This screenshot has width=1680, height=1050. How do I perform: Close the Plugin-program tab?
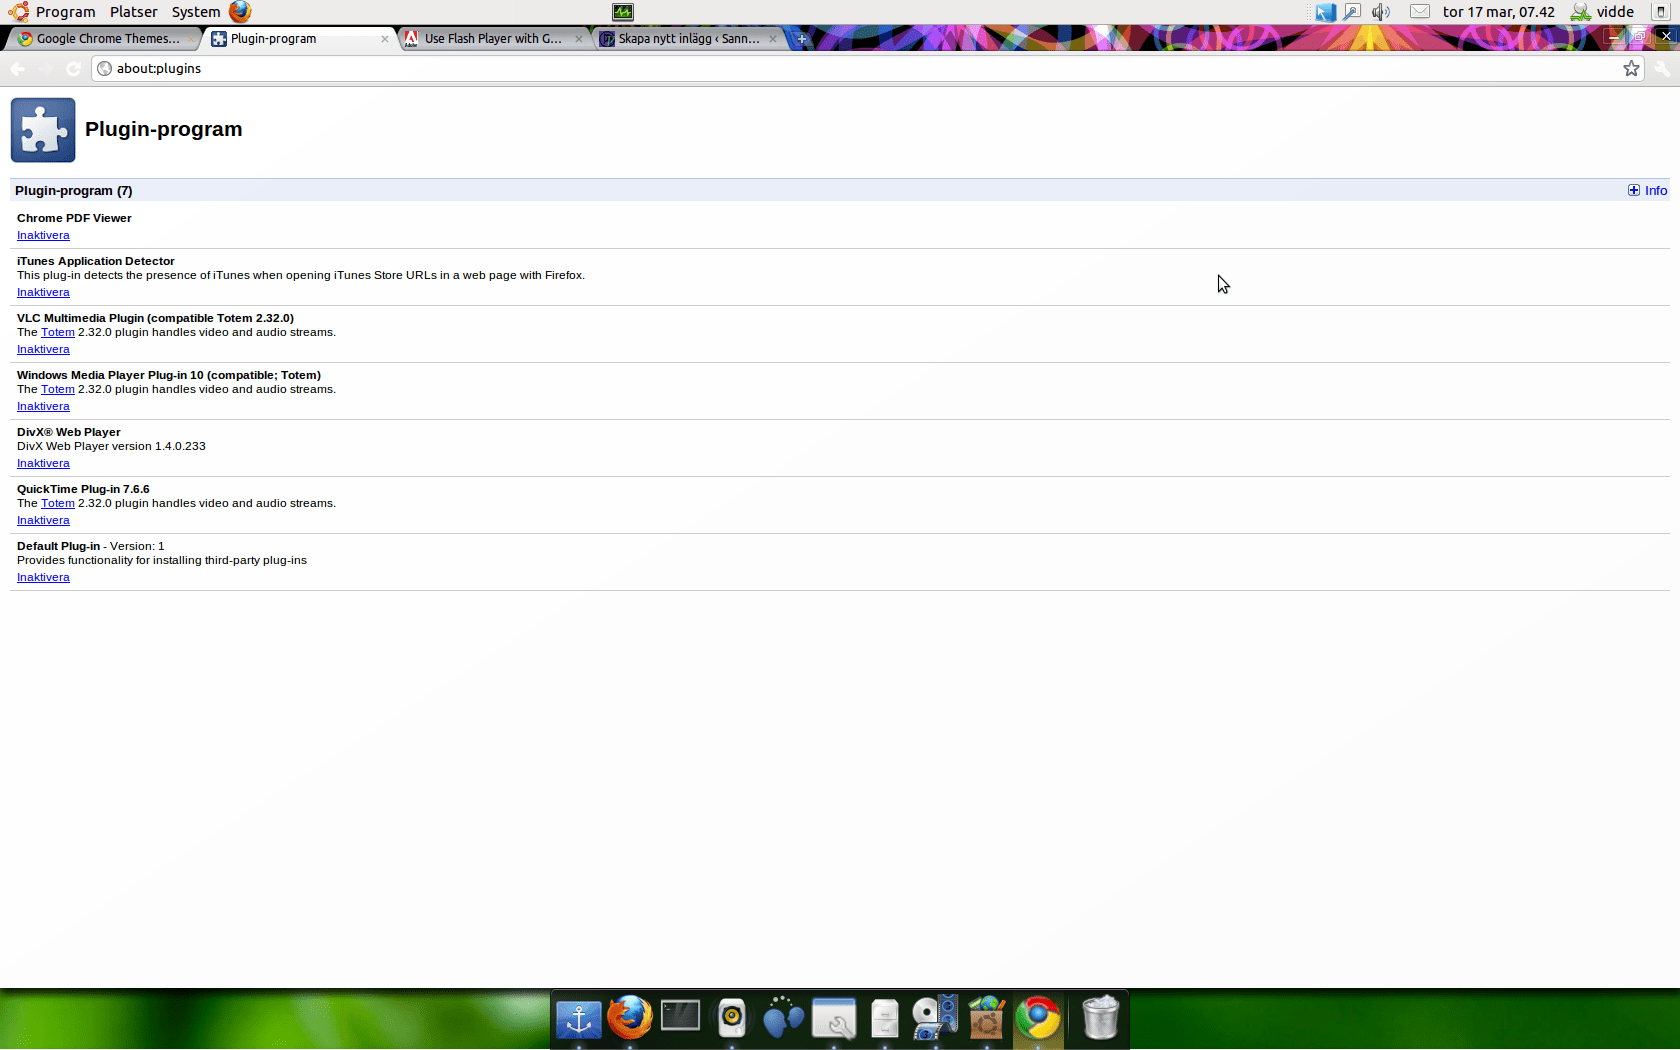click(385, 39)
